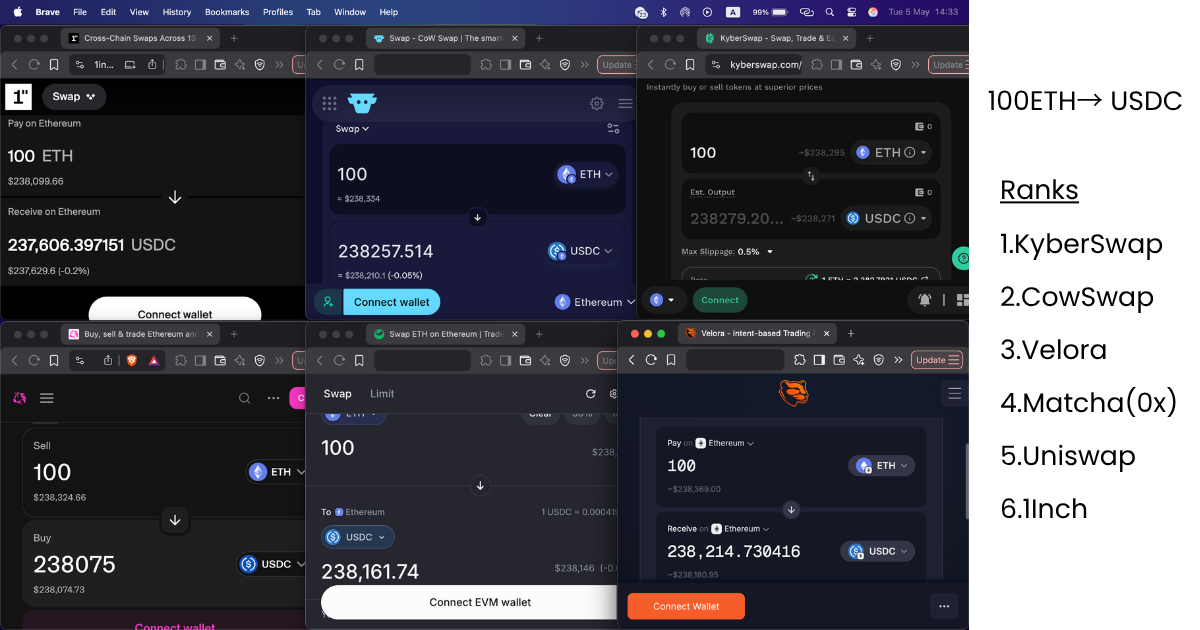The width and height of the screenshot is (1200, 630).
Task: Open Uniswap hamburger menu
Action: coord(46,398)
